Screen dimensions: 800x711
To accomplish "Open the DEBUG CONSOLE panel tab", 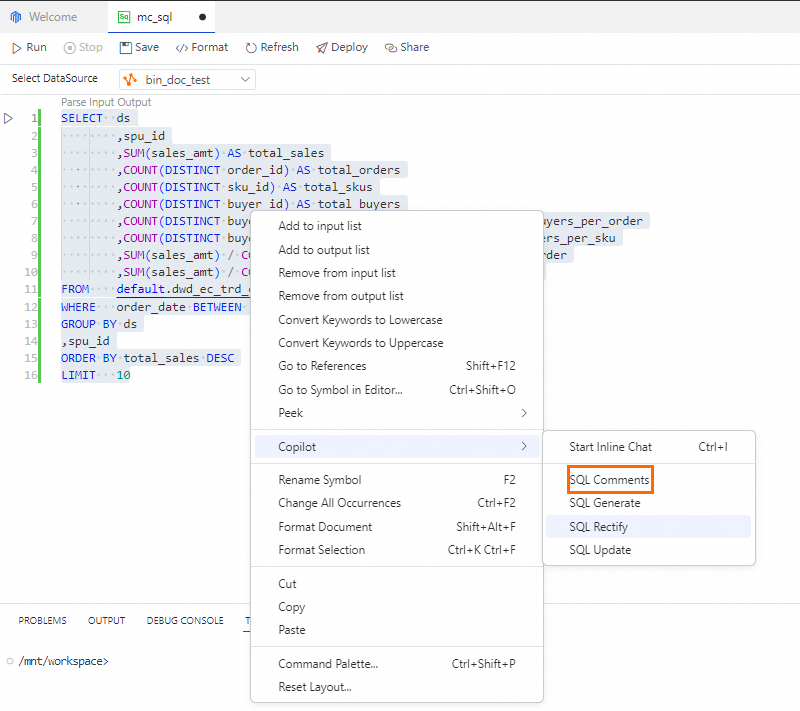I will coord(185,621).
